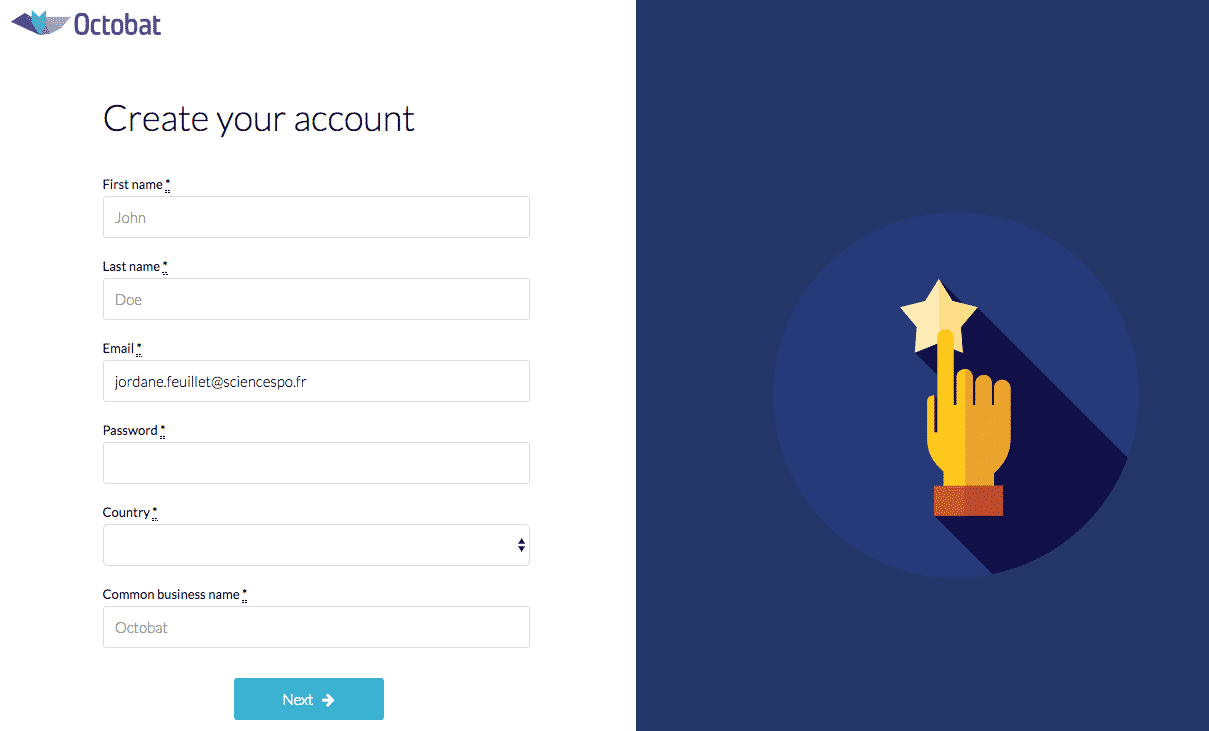Click the star in the illustration
Screen dimensions: 1209x731
pos(937,314)
